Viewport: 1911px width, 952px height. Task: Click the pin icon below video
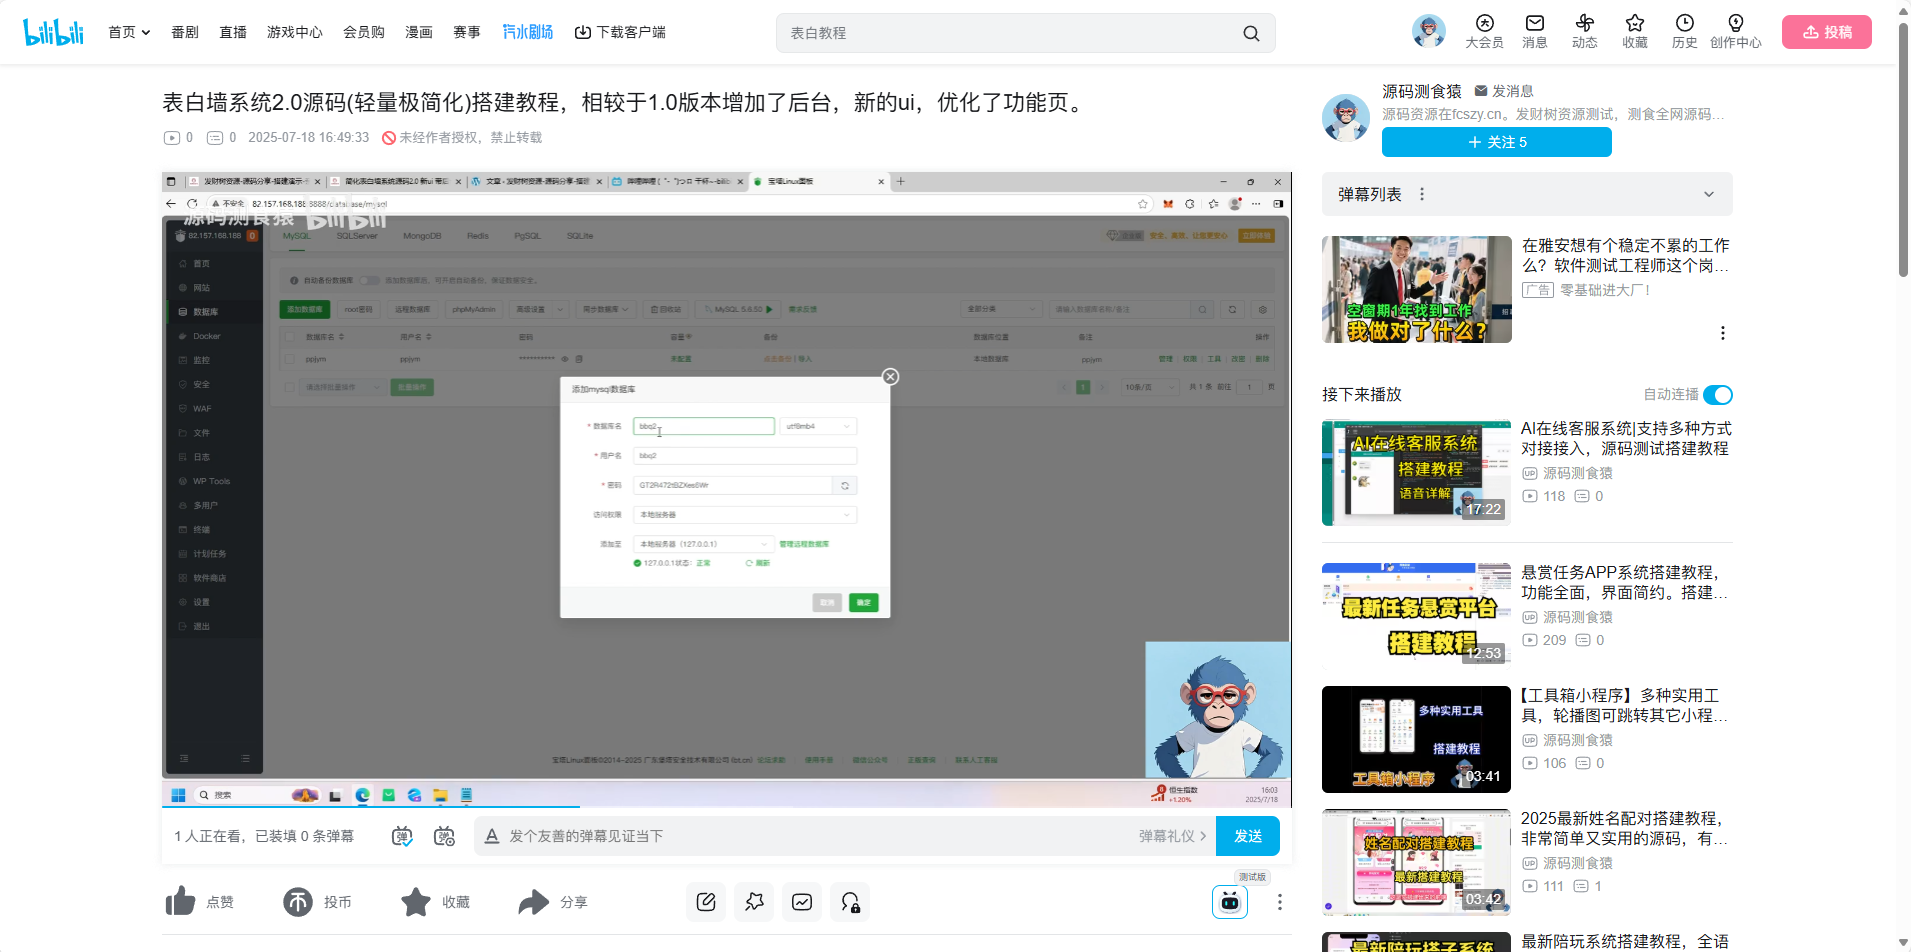[754, 902]
